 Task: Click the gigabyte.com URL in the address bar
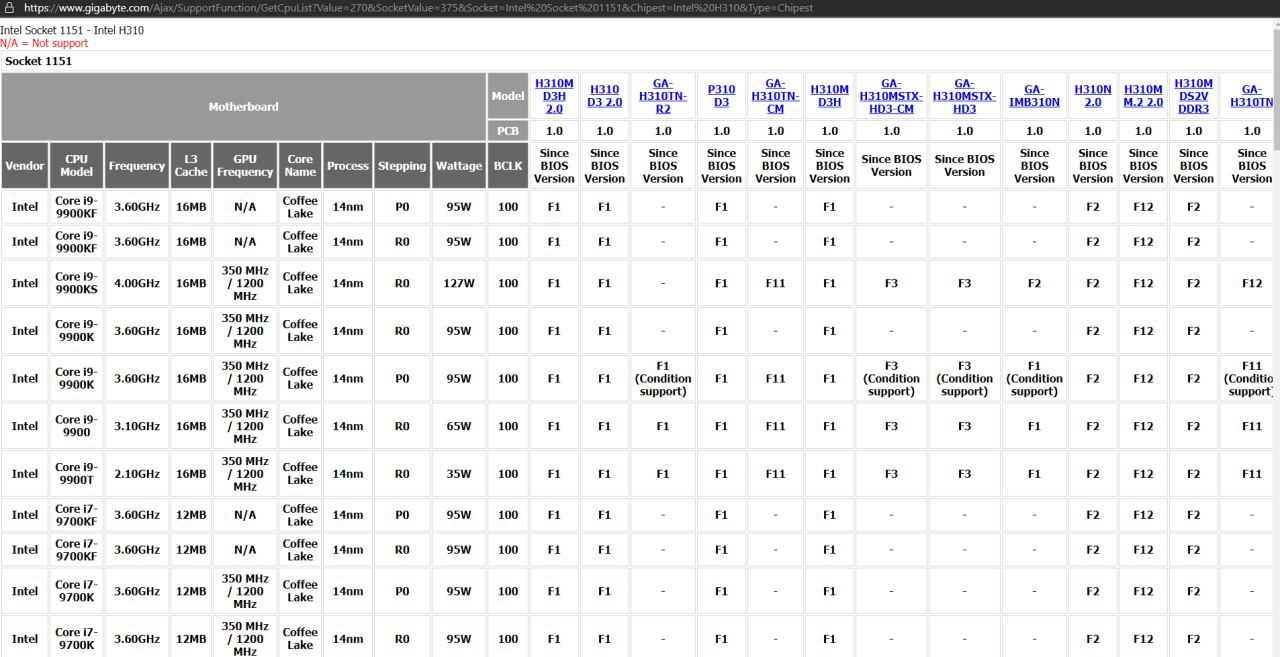point(418,8)
